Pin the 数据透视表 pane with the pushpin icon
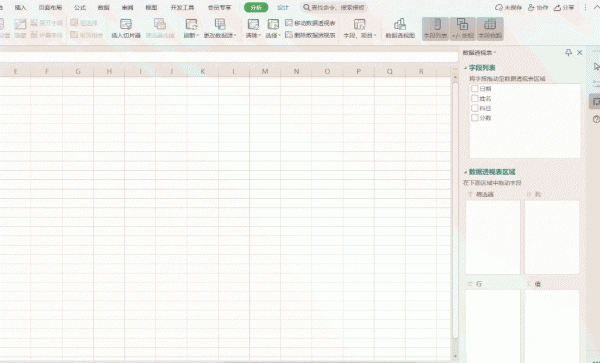The height and width of the screenshot is (363, 600). click(568, 52)
